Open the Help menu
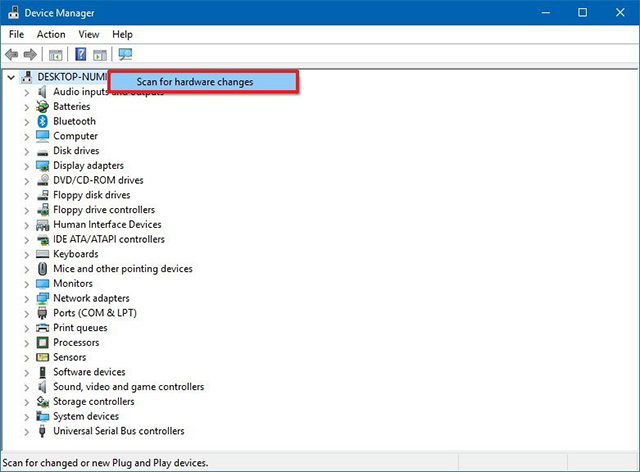 [x=122, y=34]
